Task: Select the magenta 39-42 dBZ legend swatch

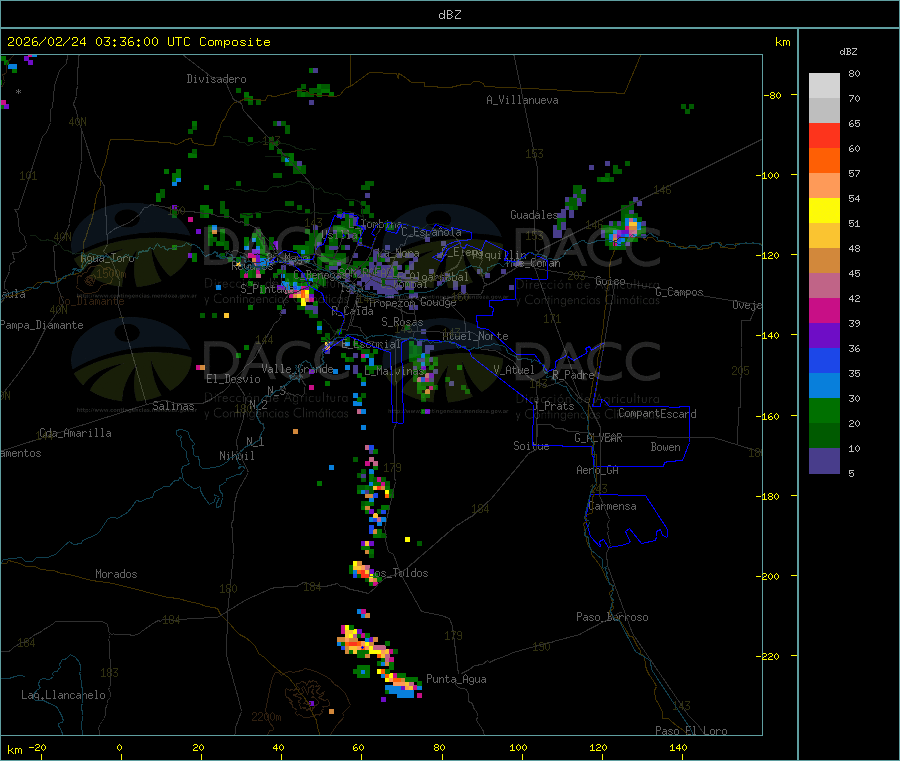Action: 824,310
